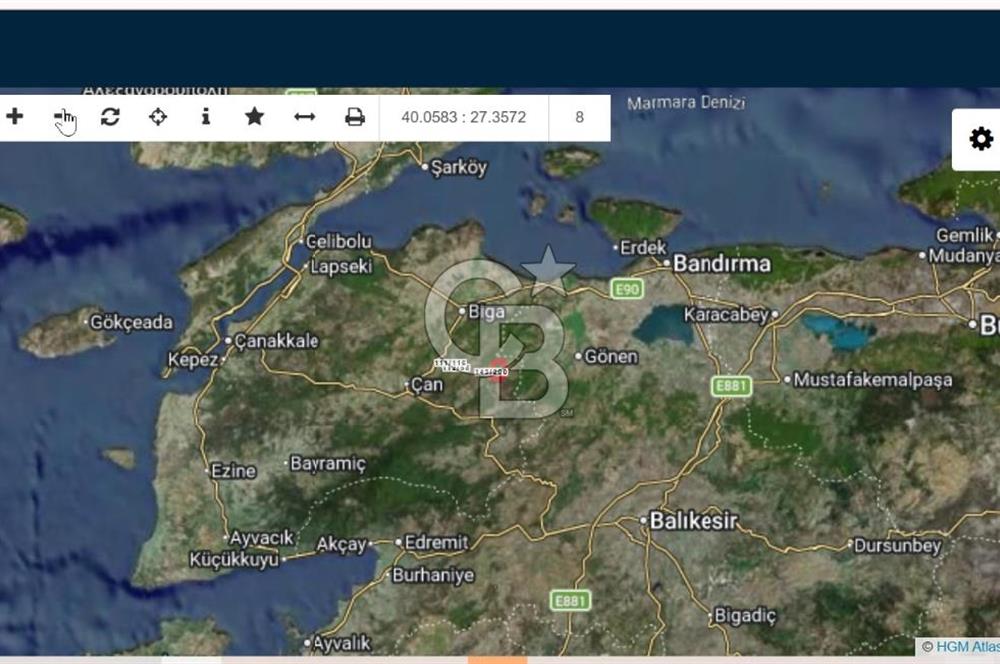
Task: Click the Gönen town label
Action: [x=610, y=357]
